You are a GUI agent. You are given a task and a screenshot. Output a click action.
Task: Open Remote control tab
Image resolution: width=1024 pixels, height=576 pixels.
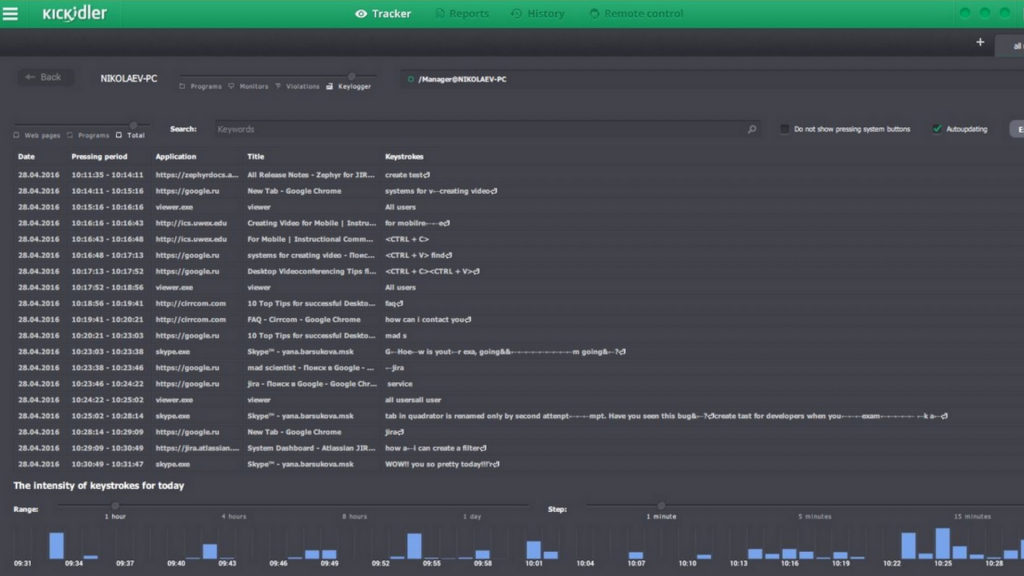[636, 14]
